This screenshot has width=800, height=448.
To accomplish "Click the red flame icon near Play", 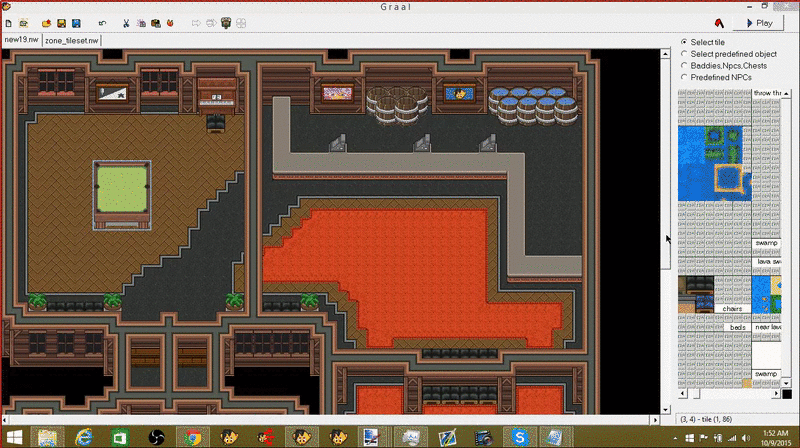I will pyautogui.click(x=719, y=23).
